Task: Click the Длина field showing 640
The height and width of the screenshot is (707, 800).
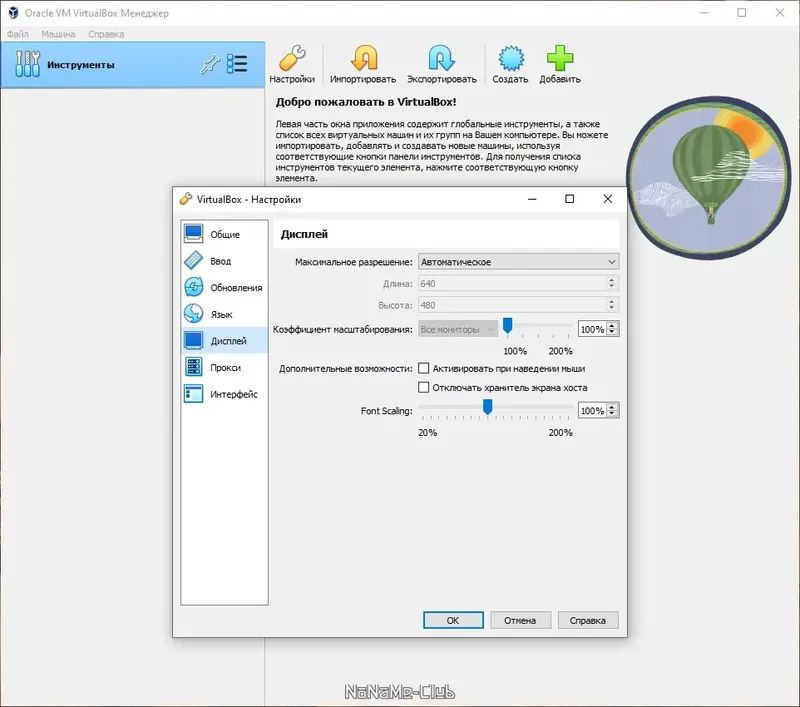Action: tap(512, 284)
